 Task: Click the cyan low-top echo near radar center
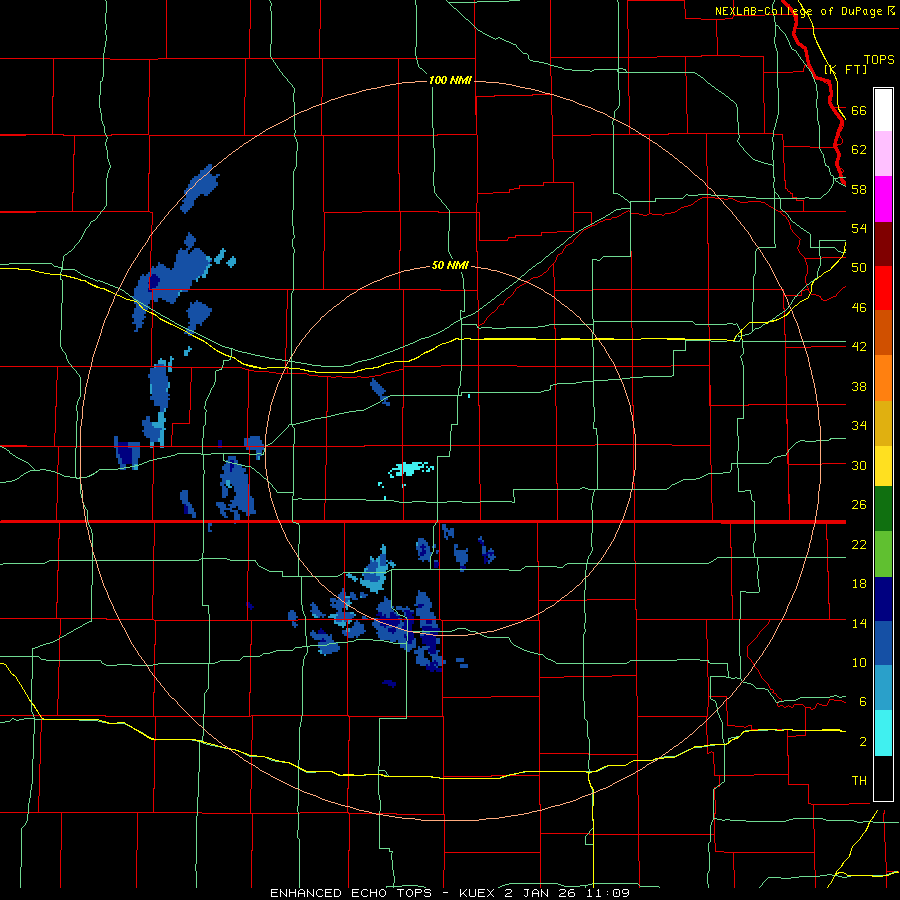point(411,470)
